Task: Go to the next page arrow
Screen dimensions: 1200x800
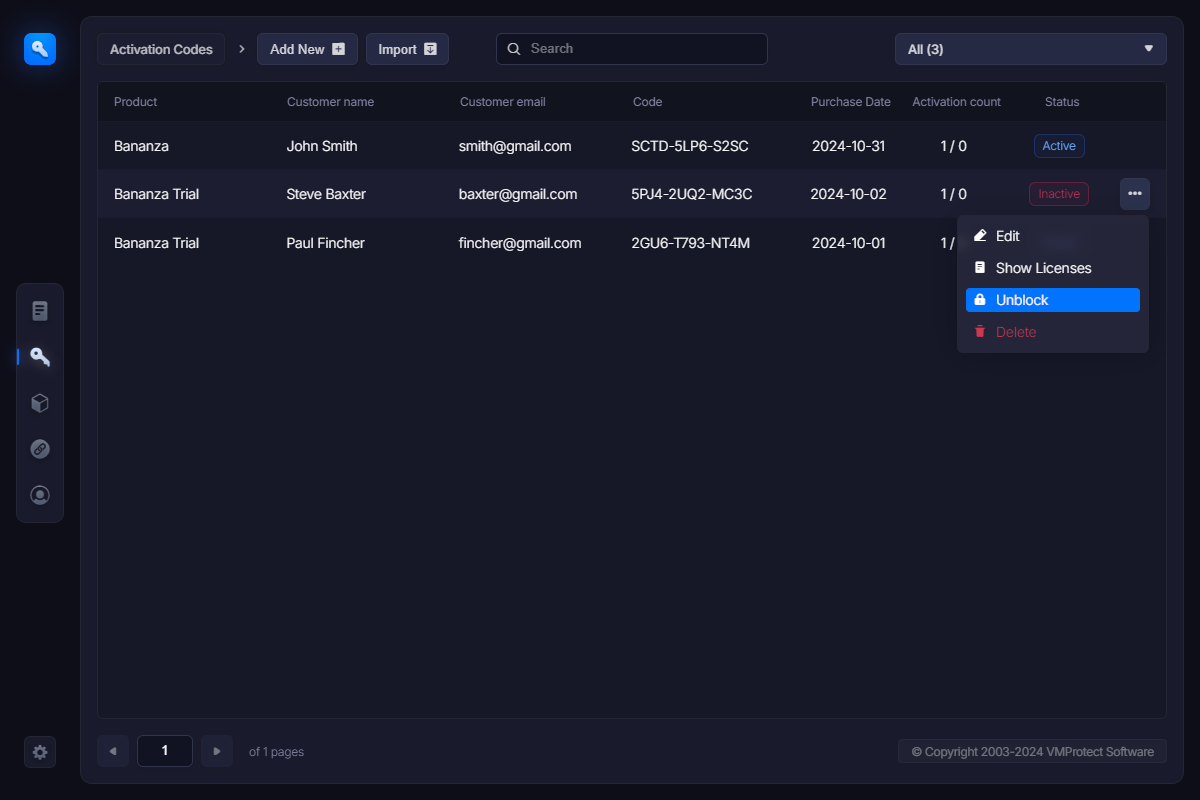Action: [217, 751]
